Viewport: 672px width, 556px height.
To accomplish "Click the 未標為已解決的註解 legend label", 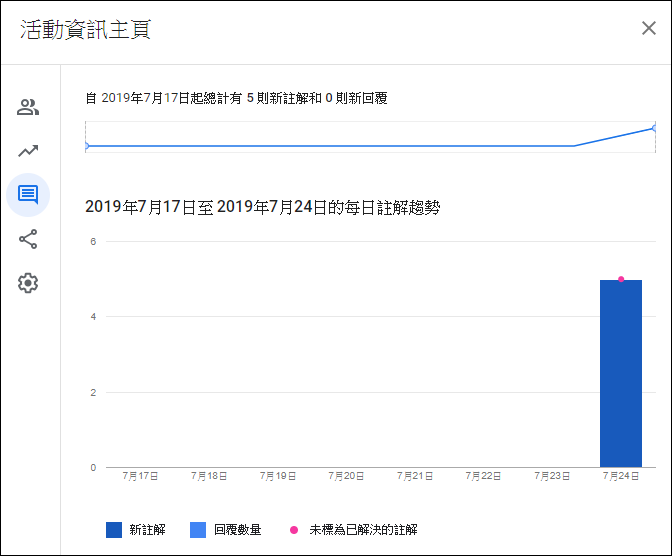I will pyautogui.click(x=363, y=530).
